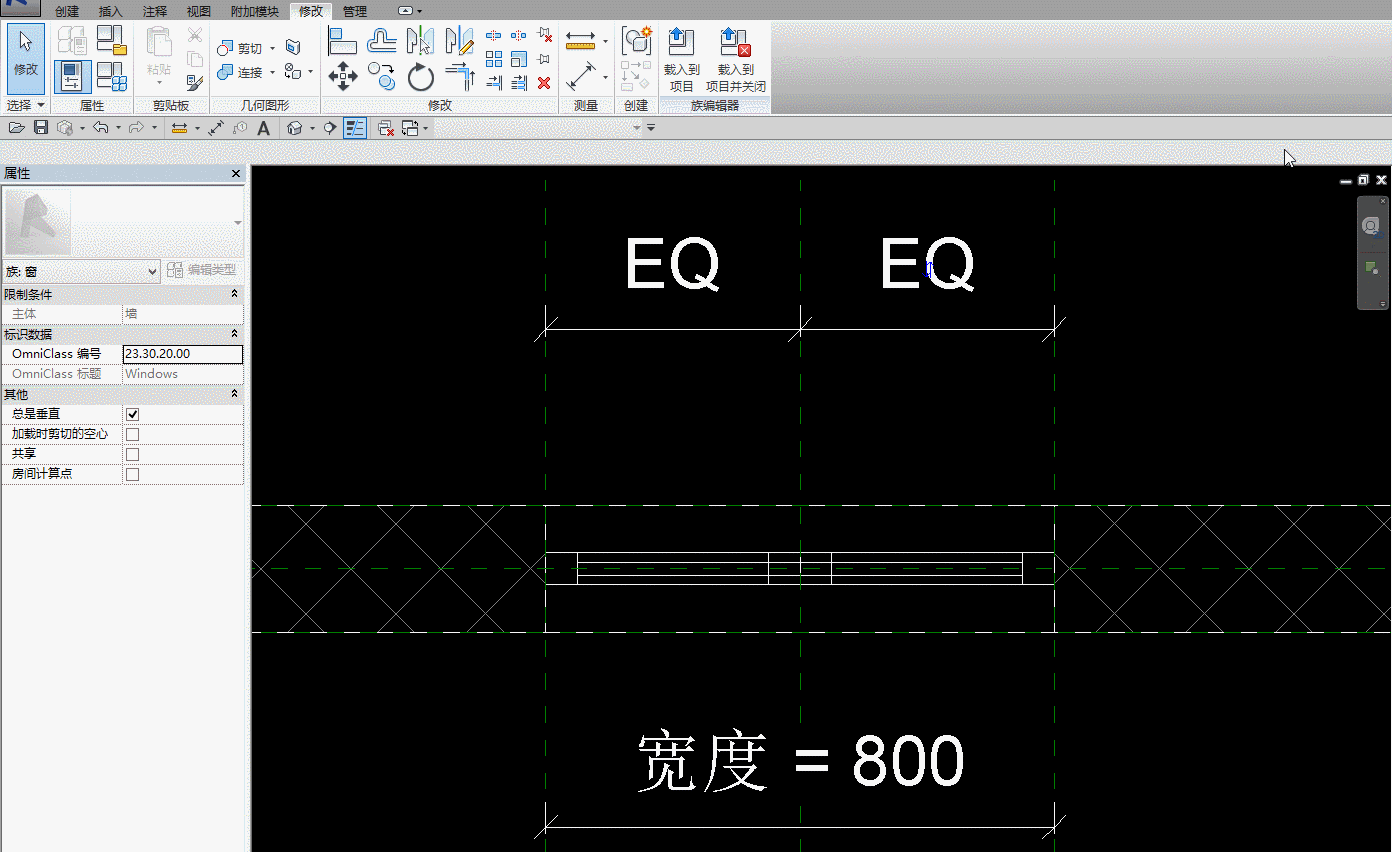Click the Text tool 'A' in quick access toolbar
This screenshot has width=1392, height=852.
click(264, 128)
